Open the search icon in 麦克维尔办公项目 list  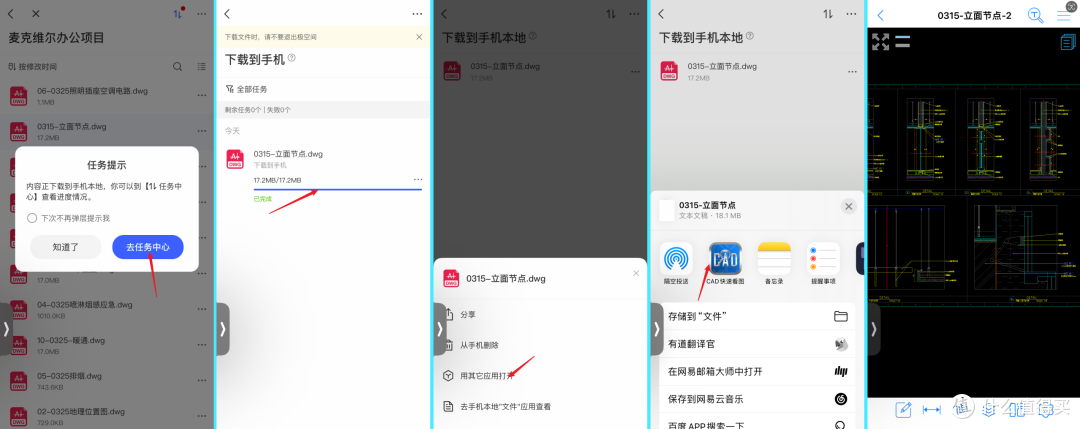178,67
